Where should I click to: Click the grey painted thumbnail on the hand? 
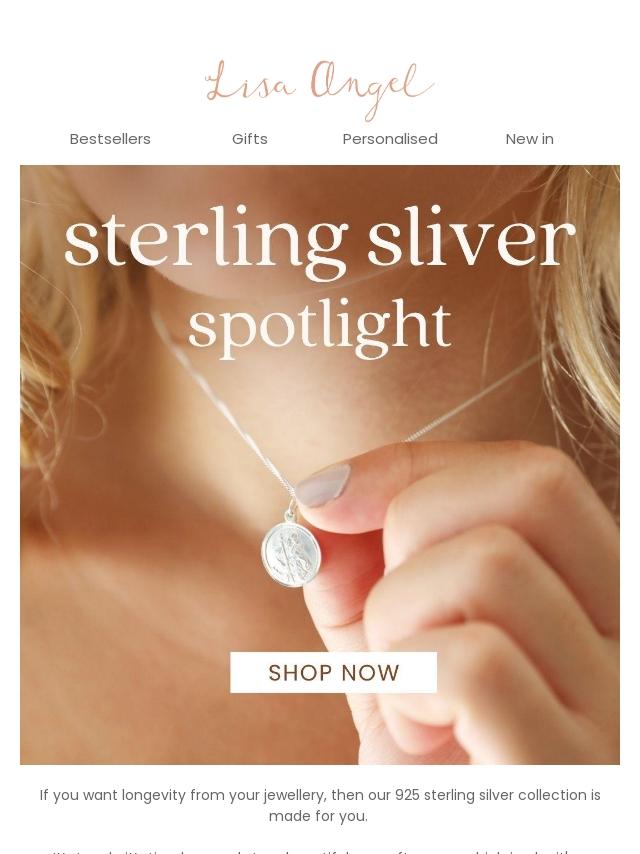click(x=324, y=485)
